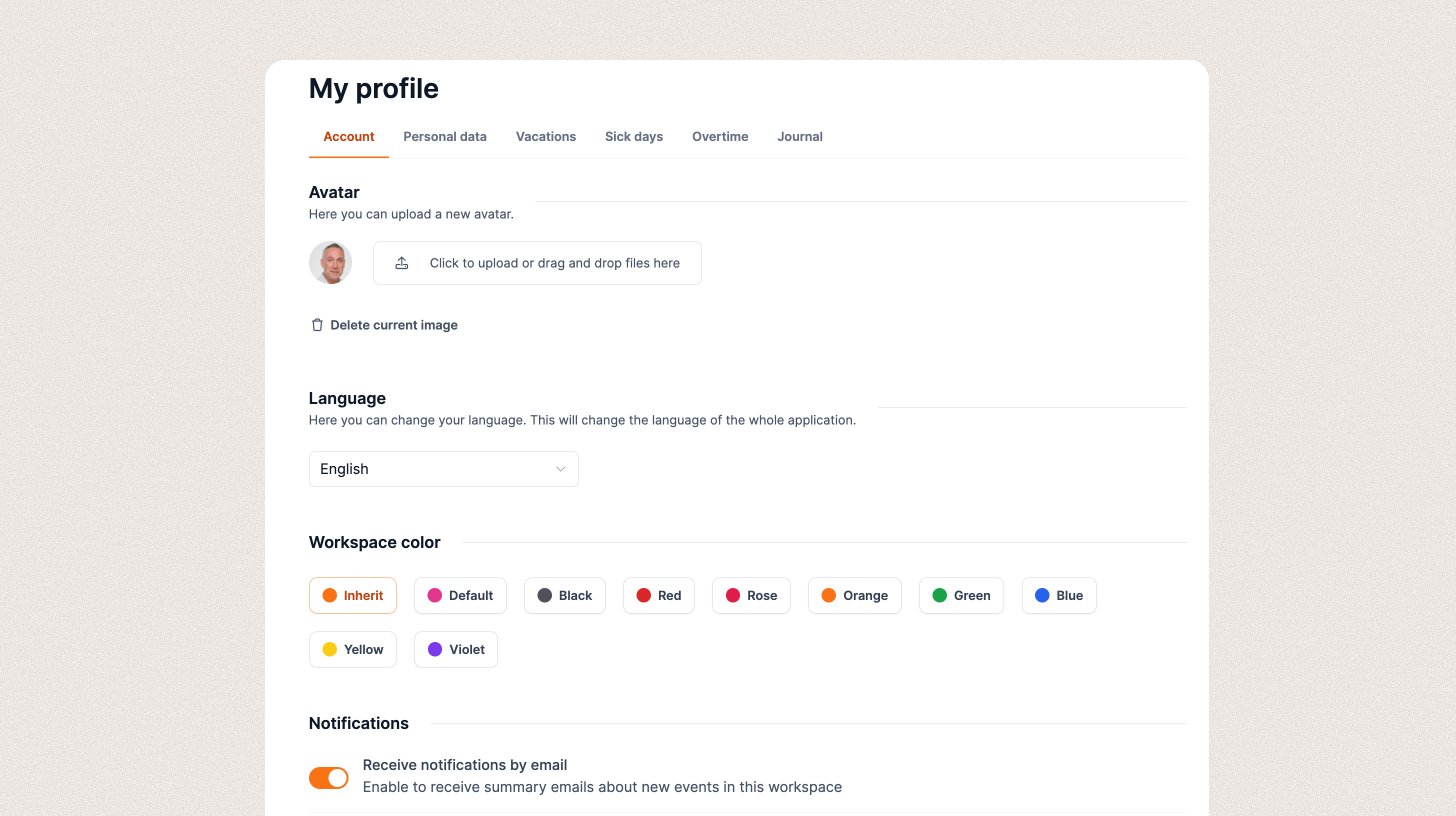Click the trash icon beside Delete current image
1456x816 pixels.
pos(317,325)
